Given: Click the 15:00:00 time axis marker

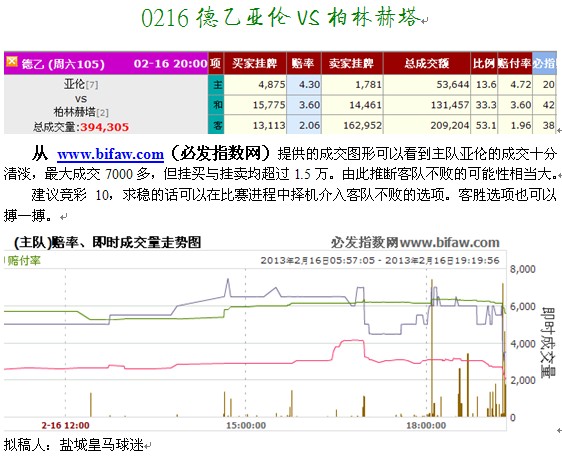Looking at the screenshot, I should [x=246, y=426].
